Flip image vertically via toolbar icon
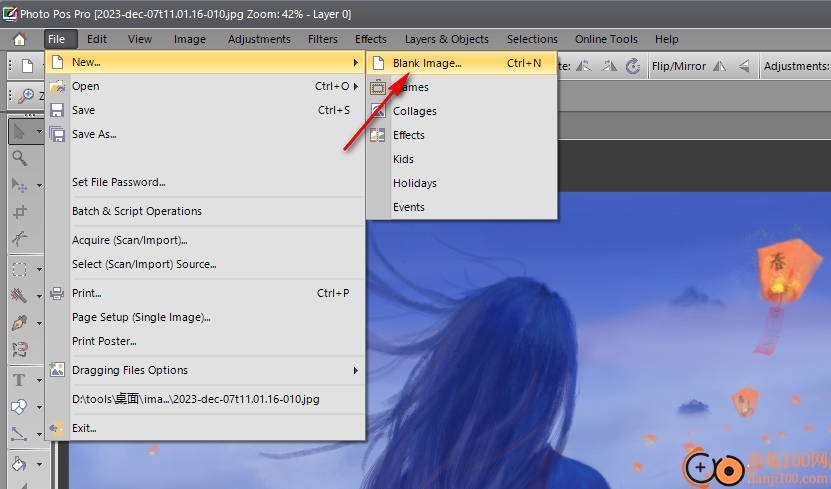 pos(744,66)
